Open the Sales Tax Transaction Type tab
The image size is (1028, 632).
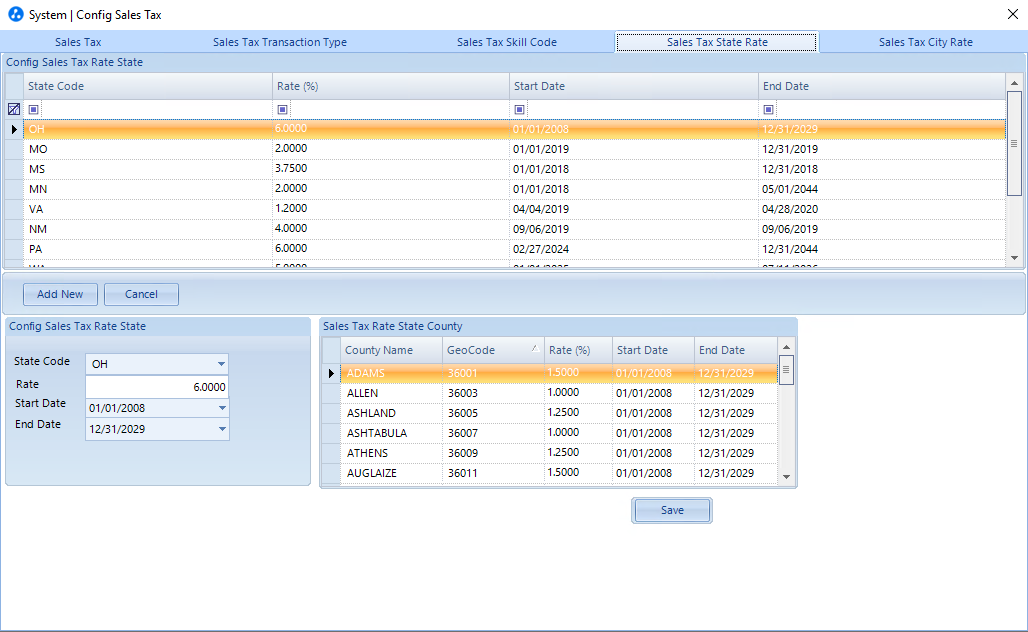280,42
